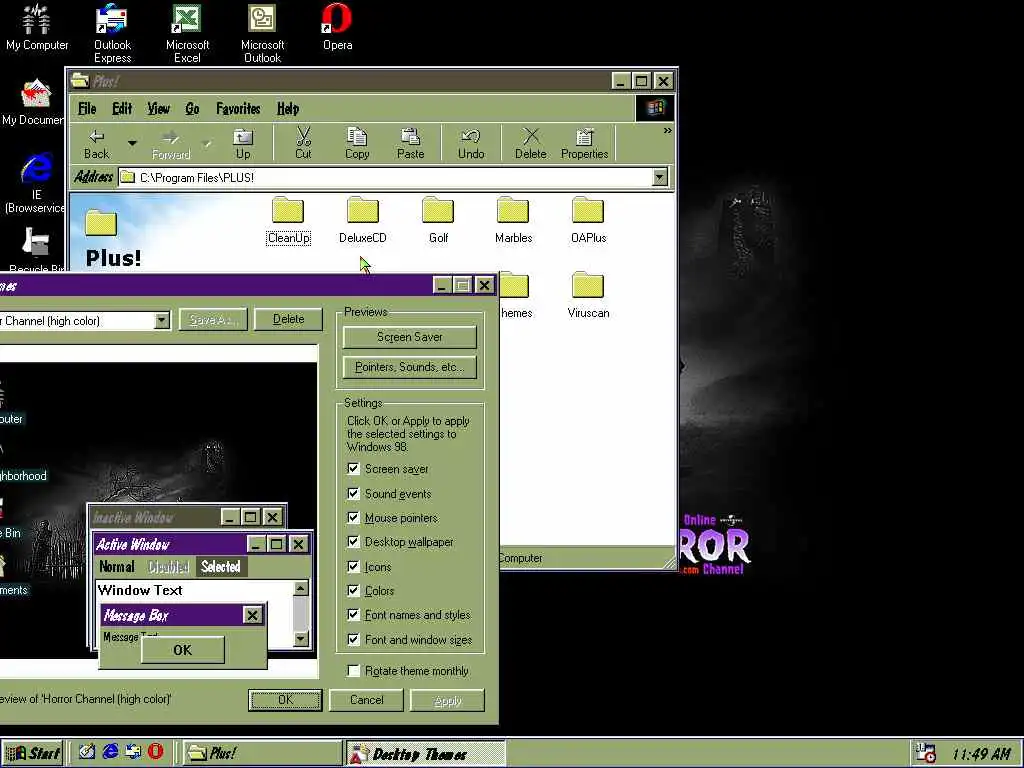Go Back in Plus! explorer toolbar
Screen dimensions: 1024x768
pyautogui.click(x=97, y=144)
